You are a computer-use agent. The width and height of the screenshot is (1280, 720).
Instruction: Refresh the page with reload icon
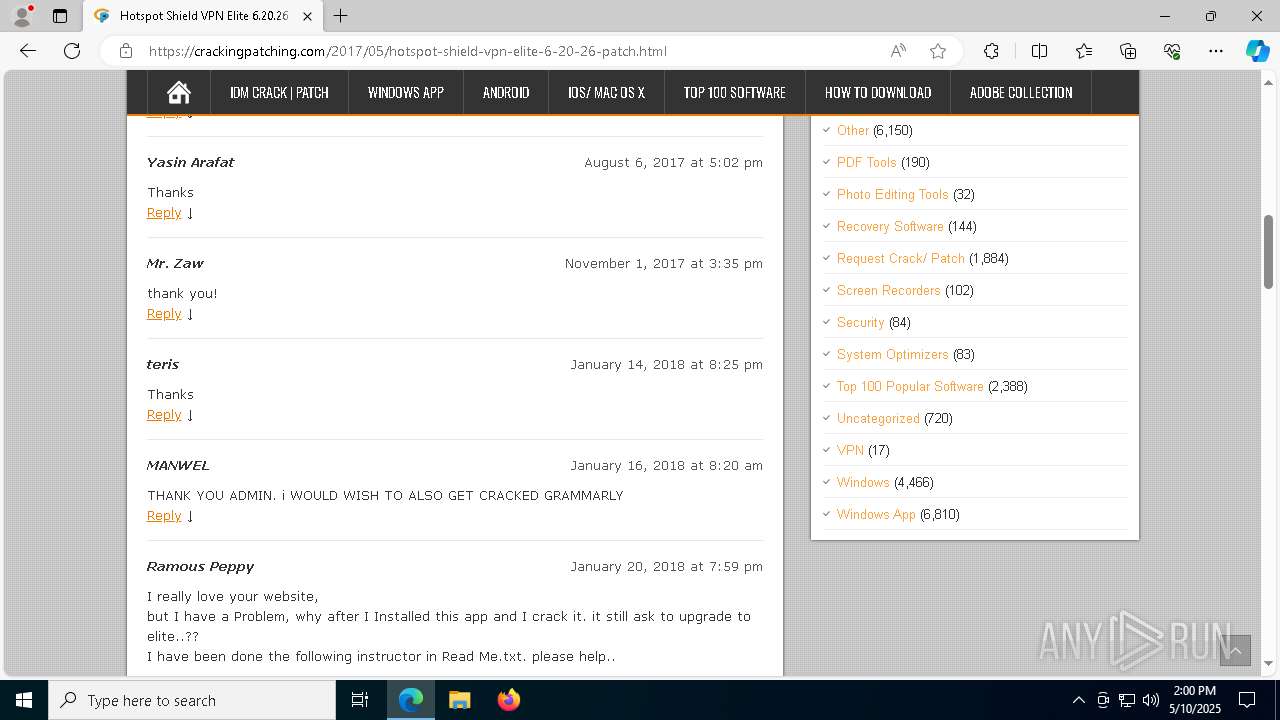pyautogui.click(x=72, y=51)
